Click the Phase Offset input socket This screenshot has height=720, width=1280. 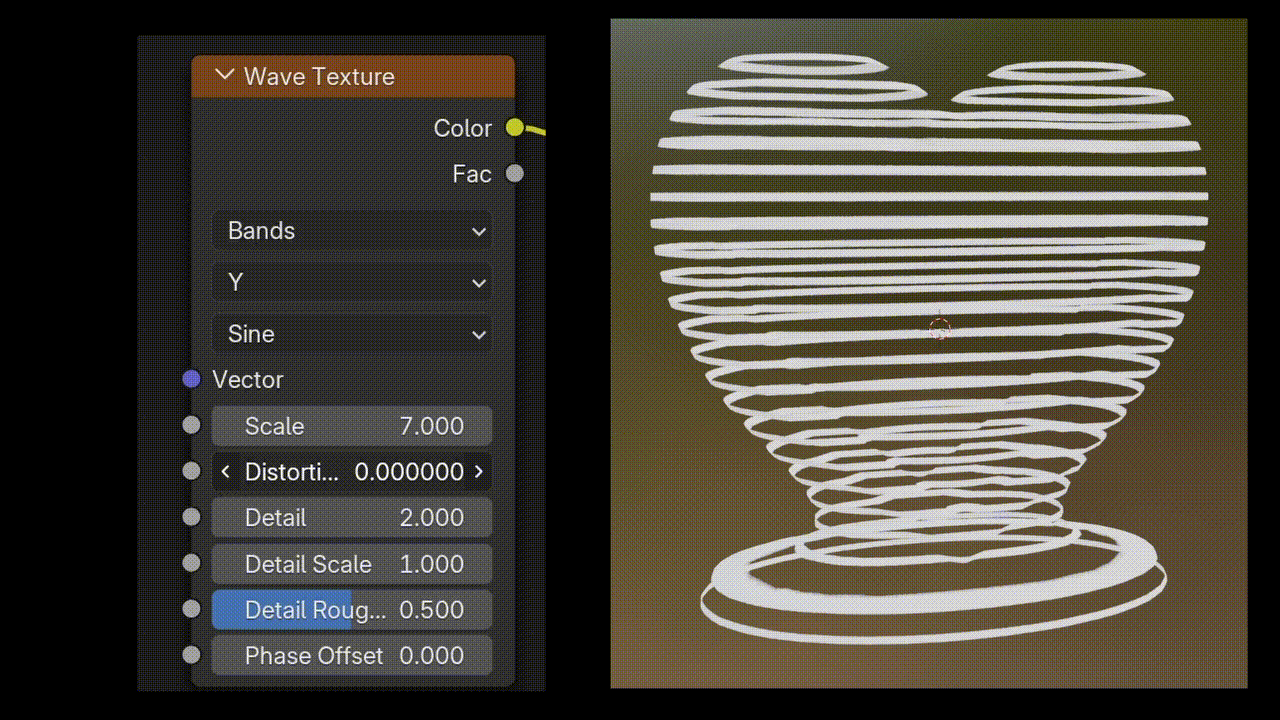pos(192,655)
